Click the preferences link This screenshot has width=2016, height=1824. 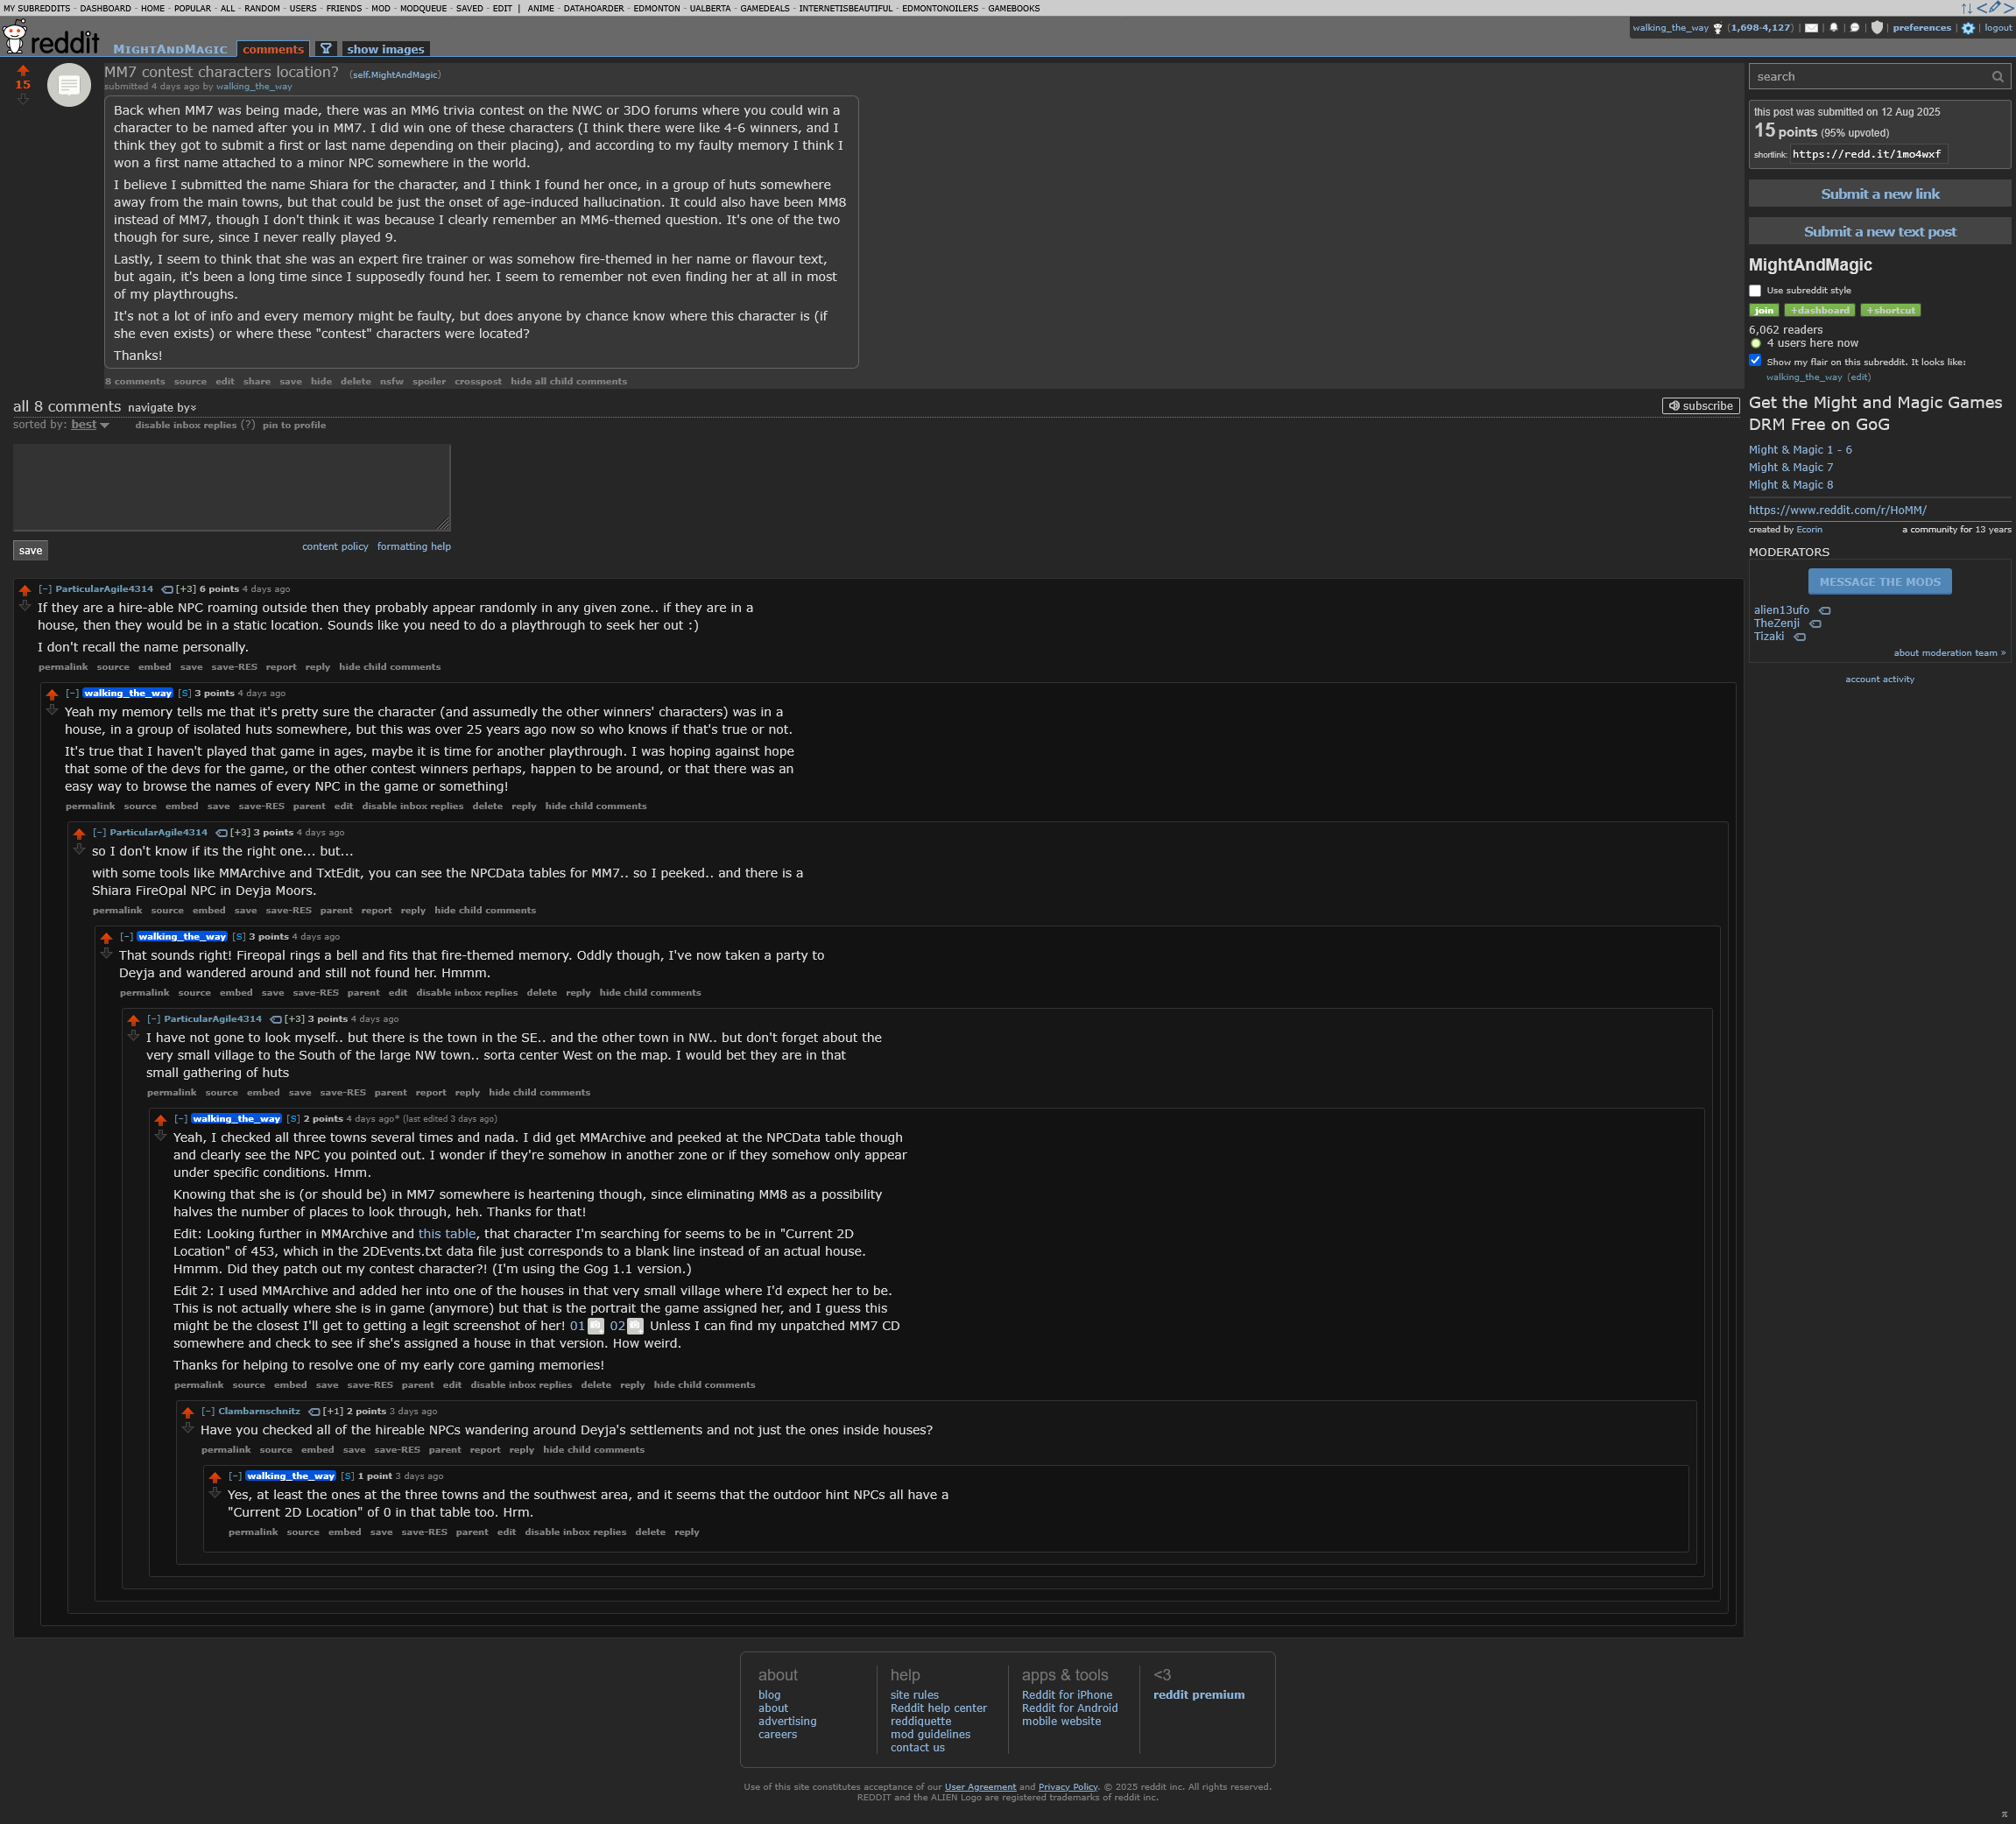pos(1921,28)
